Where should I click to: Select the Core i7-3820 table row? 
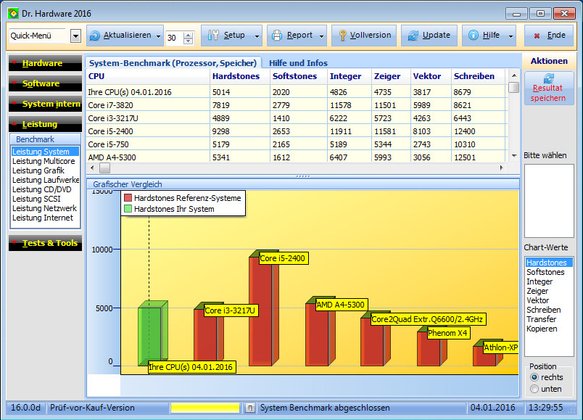point(296,105)
